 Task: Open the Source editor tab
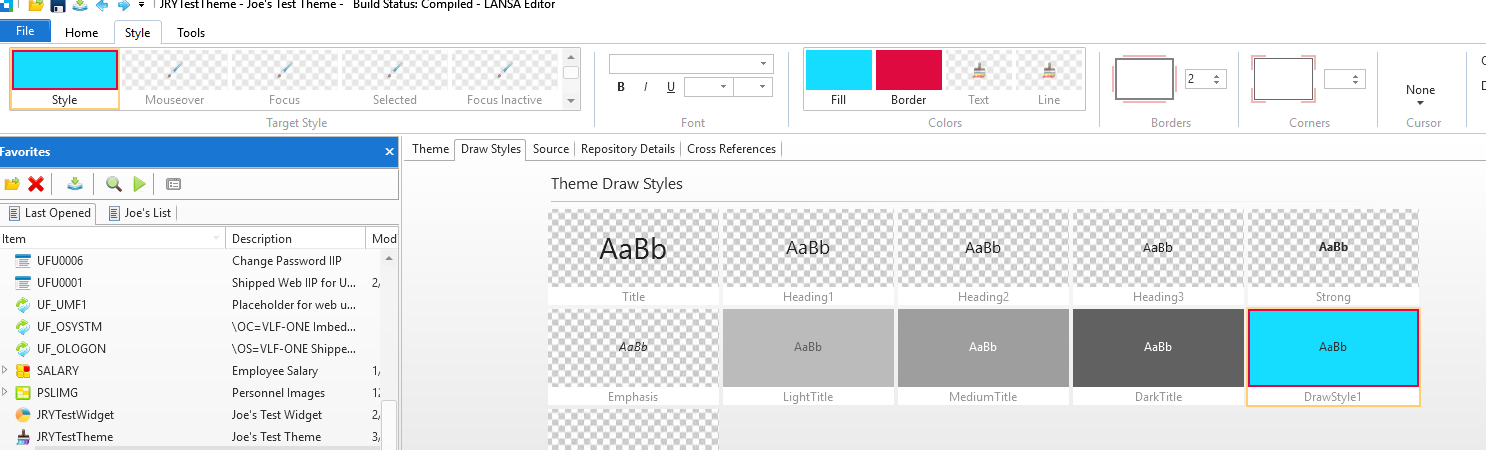[x=551, y=149]
